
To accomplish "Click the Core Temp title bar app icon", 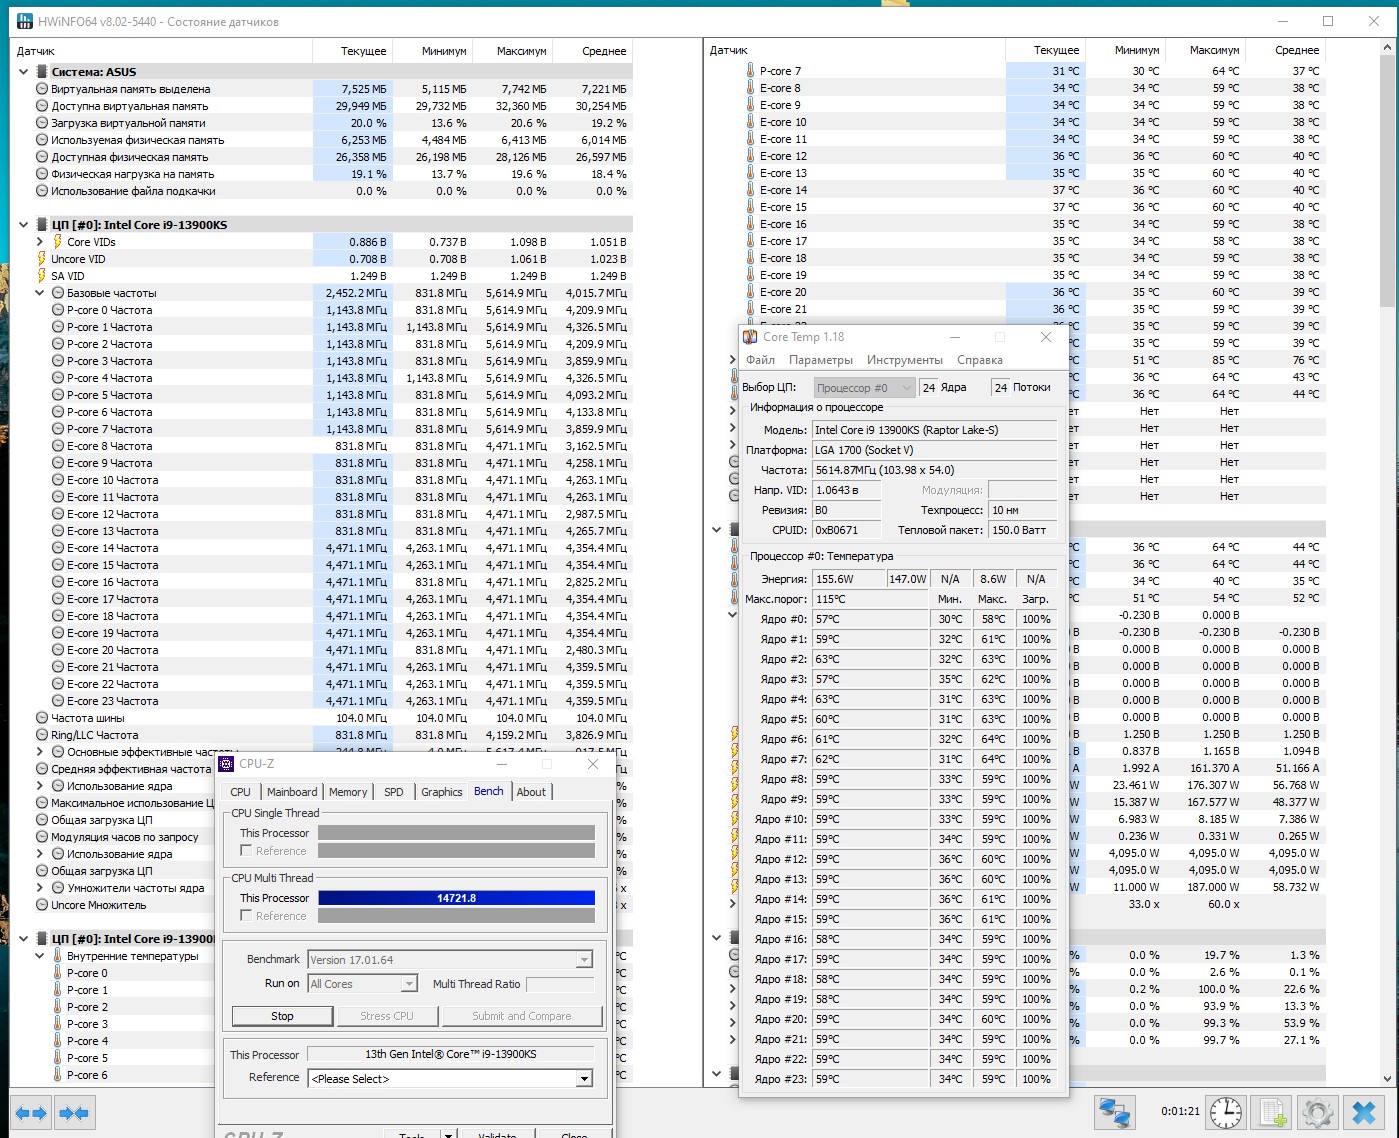I will pos(751,337).
